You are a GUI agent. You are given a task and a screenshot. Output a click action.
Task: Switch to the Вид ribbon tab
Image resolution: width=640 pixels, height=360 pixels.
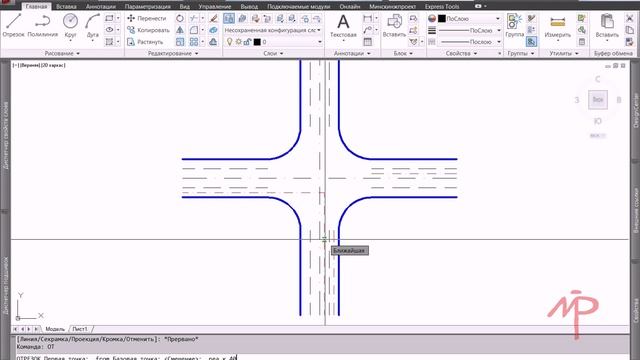(184, 7)
